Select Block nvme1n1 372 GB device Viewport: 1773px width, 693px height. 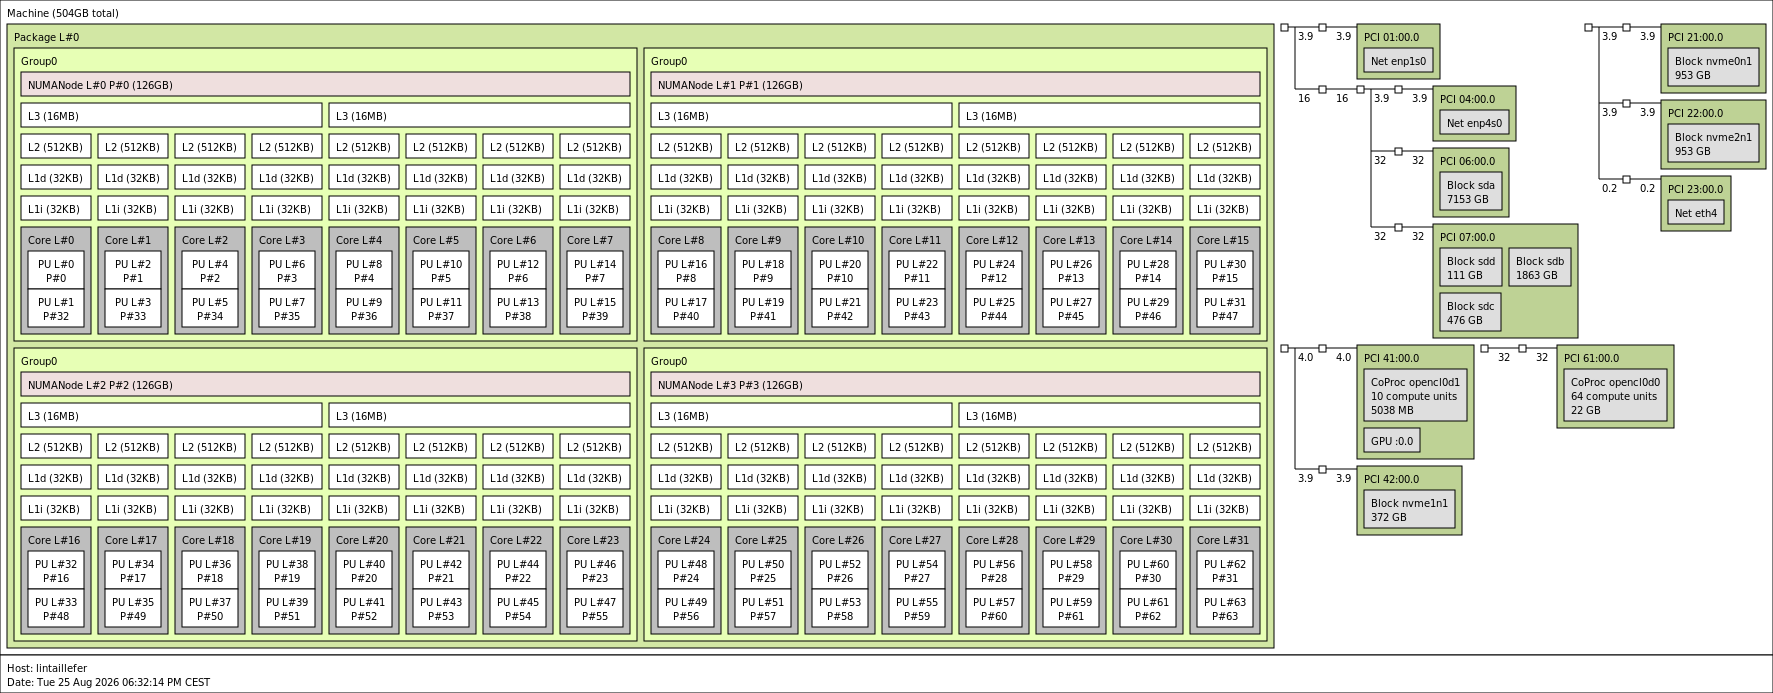(x=1409, y=510)
